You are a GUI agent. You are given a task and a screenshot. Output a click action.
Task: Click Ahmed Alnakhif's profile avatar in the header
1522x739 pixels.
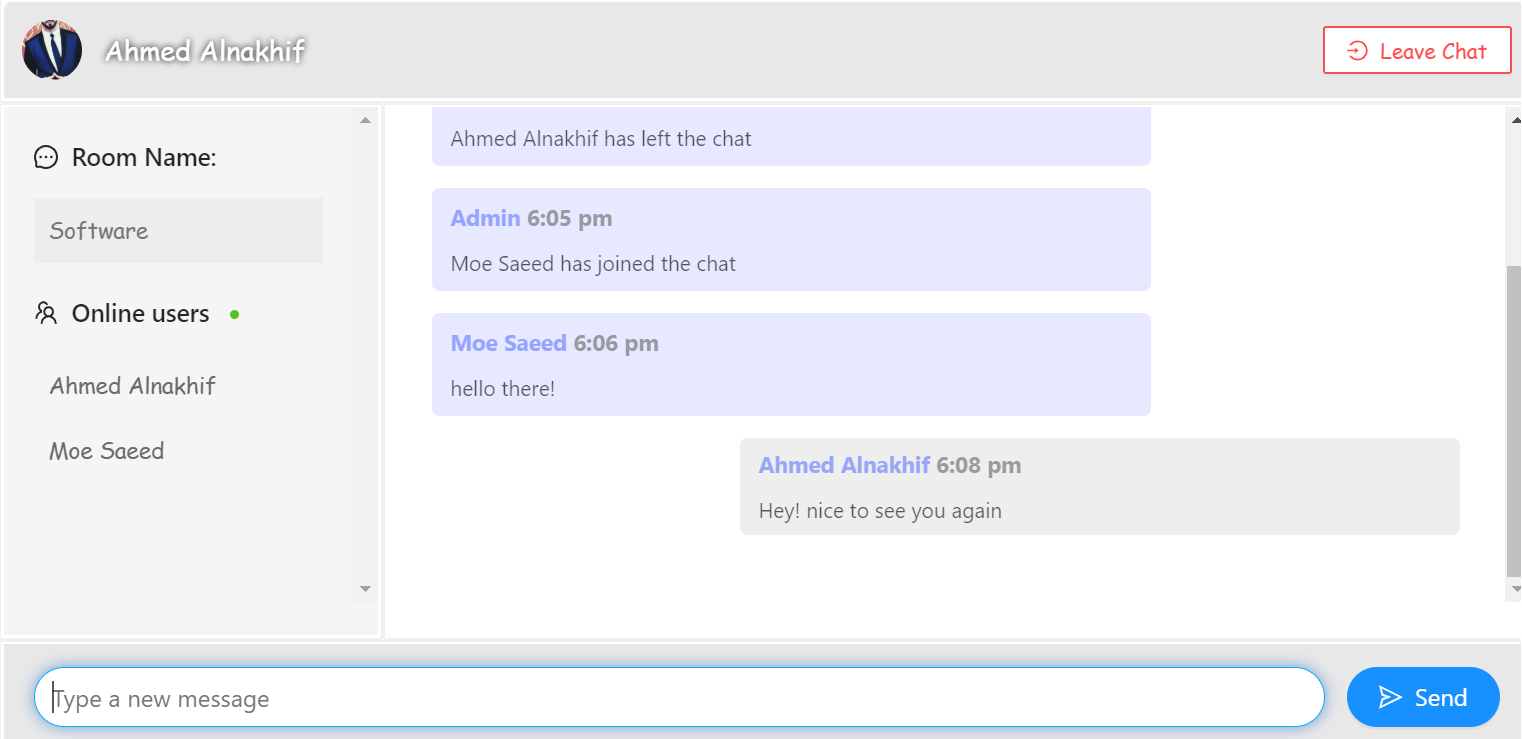(x=50, y=48)
